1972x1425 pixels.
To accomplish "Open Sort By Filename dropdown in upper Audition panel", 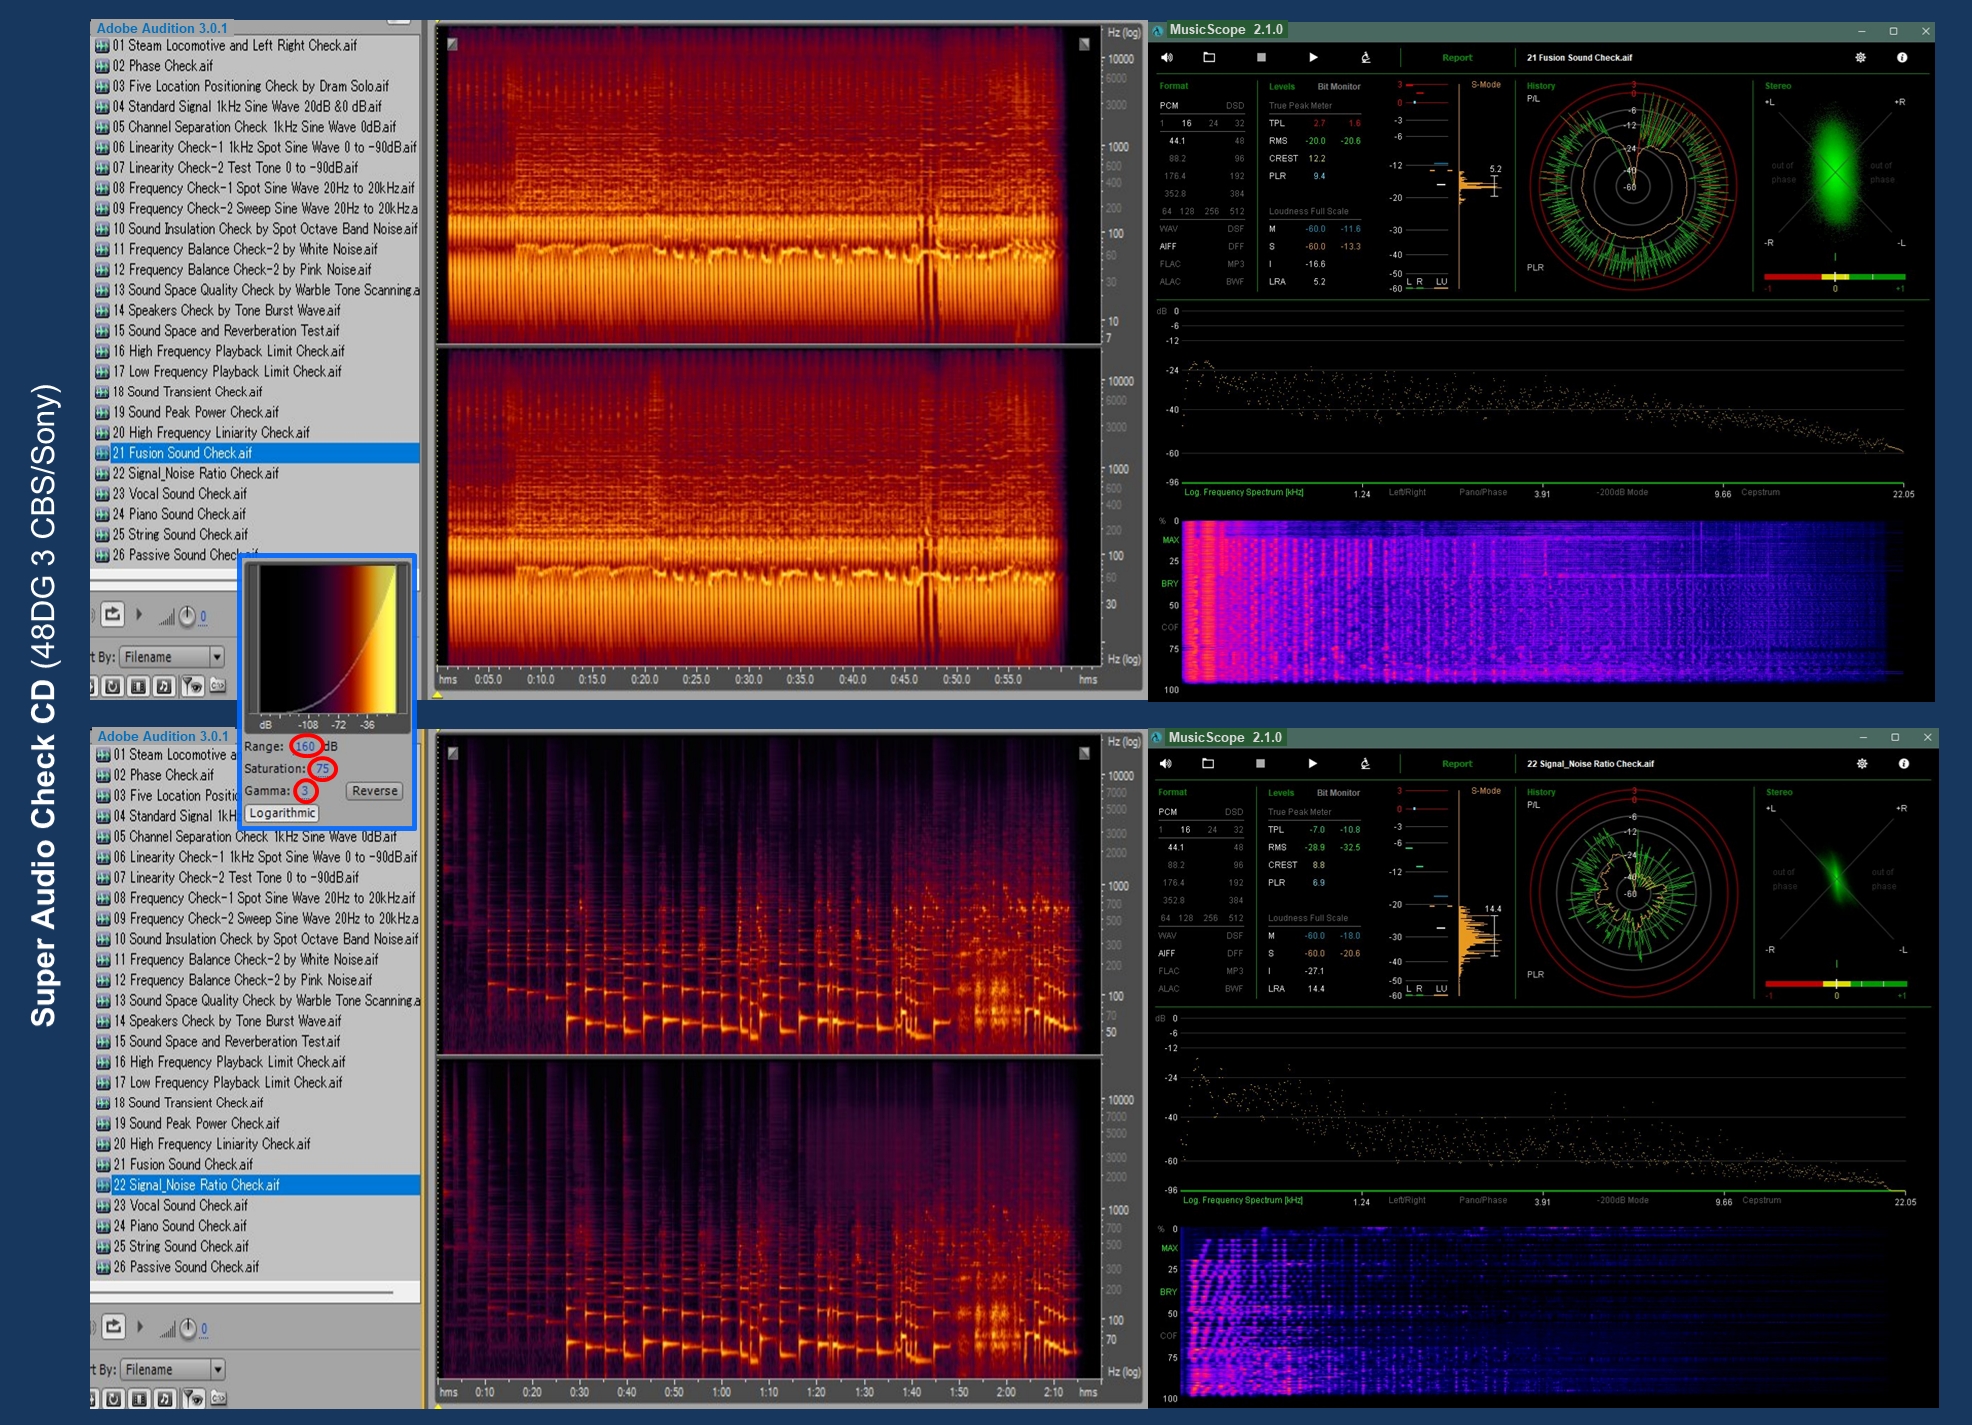I will point(172,657).
